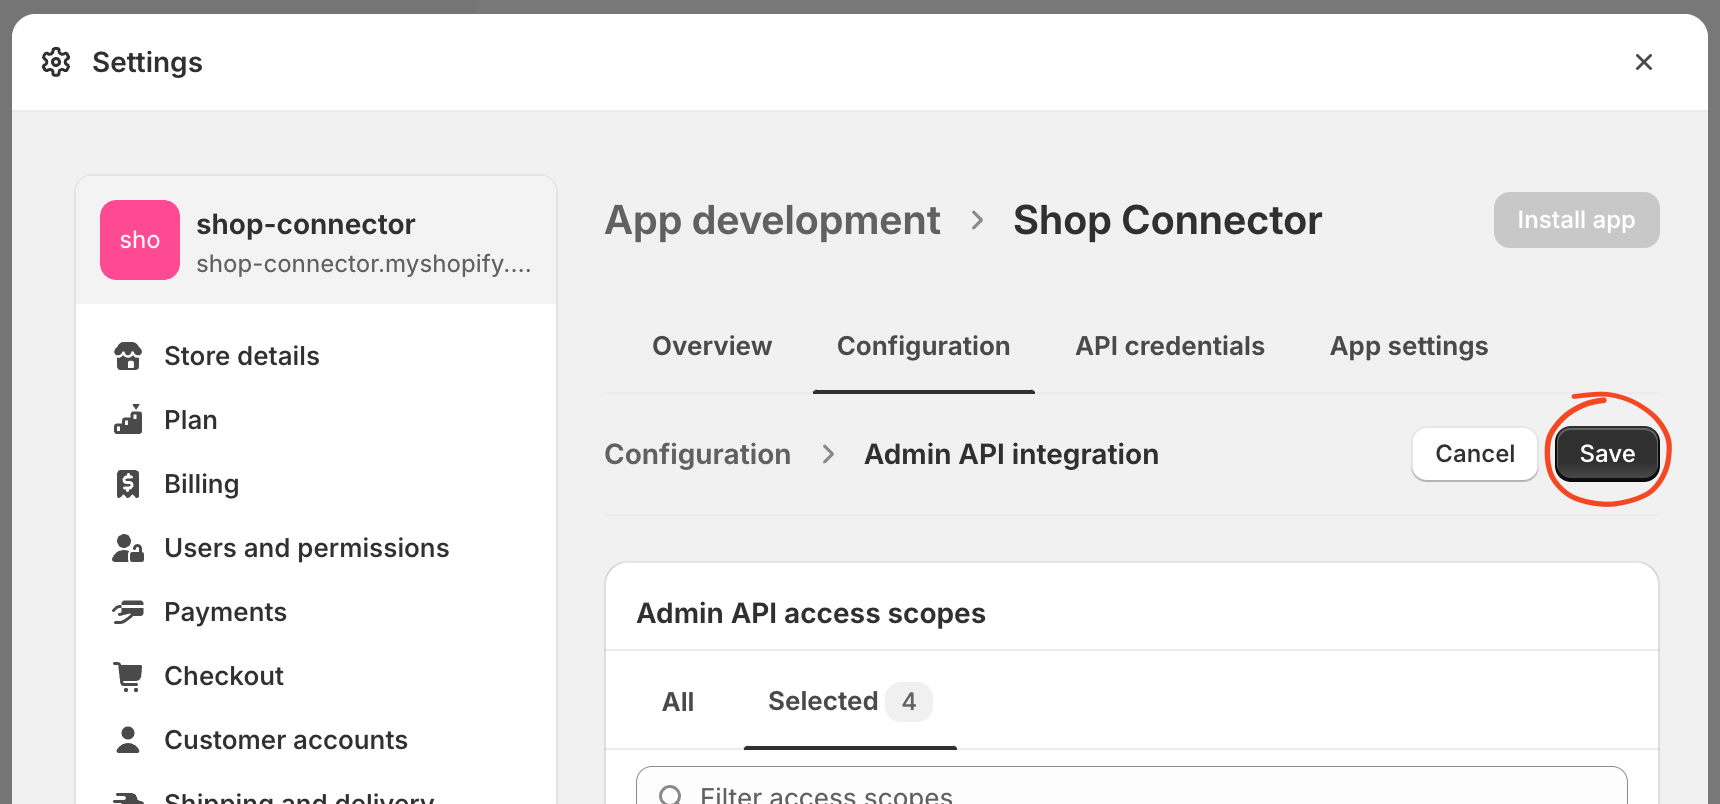Open the shop-connector store avatar
1720x804 pixels.
pyautogui.click(x=140, y=240)
